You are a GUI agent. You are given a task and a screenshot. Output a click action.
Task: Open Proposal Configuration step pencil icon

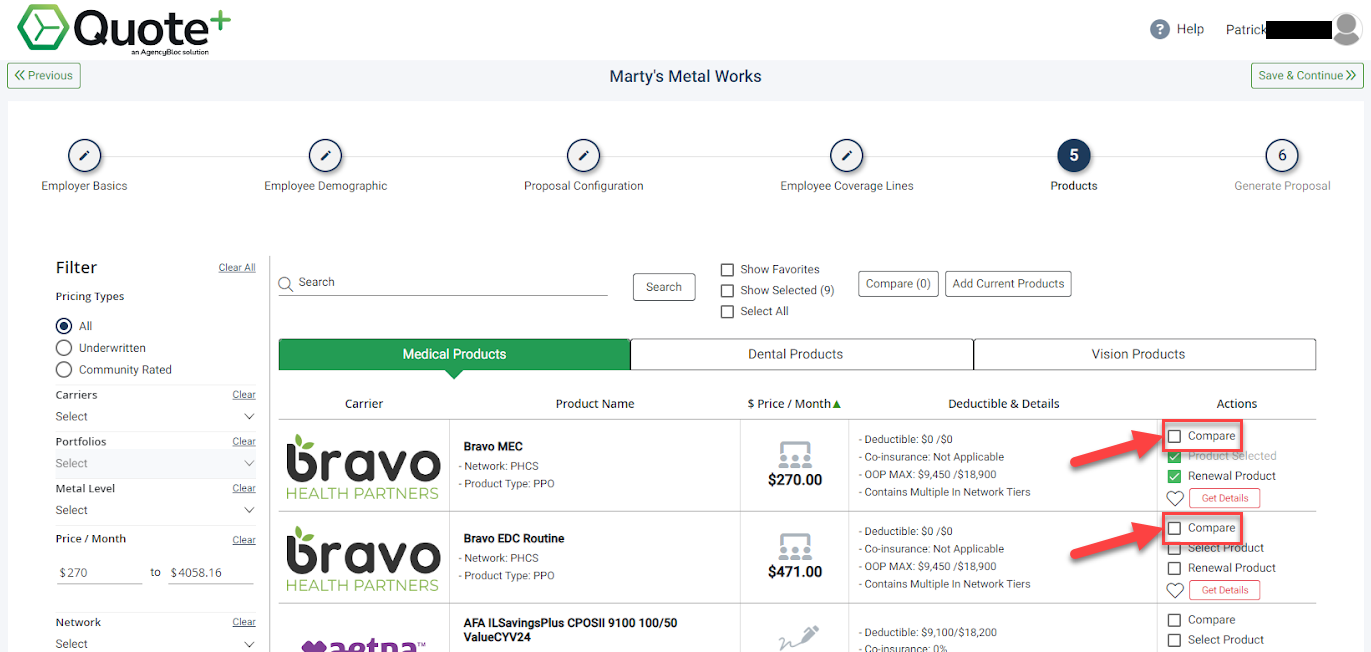click(x=583, y=156)
